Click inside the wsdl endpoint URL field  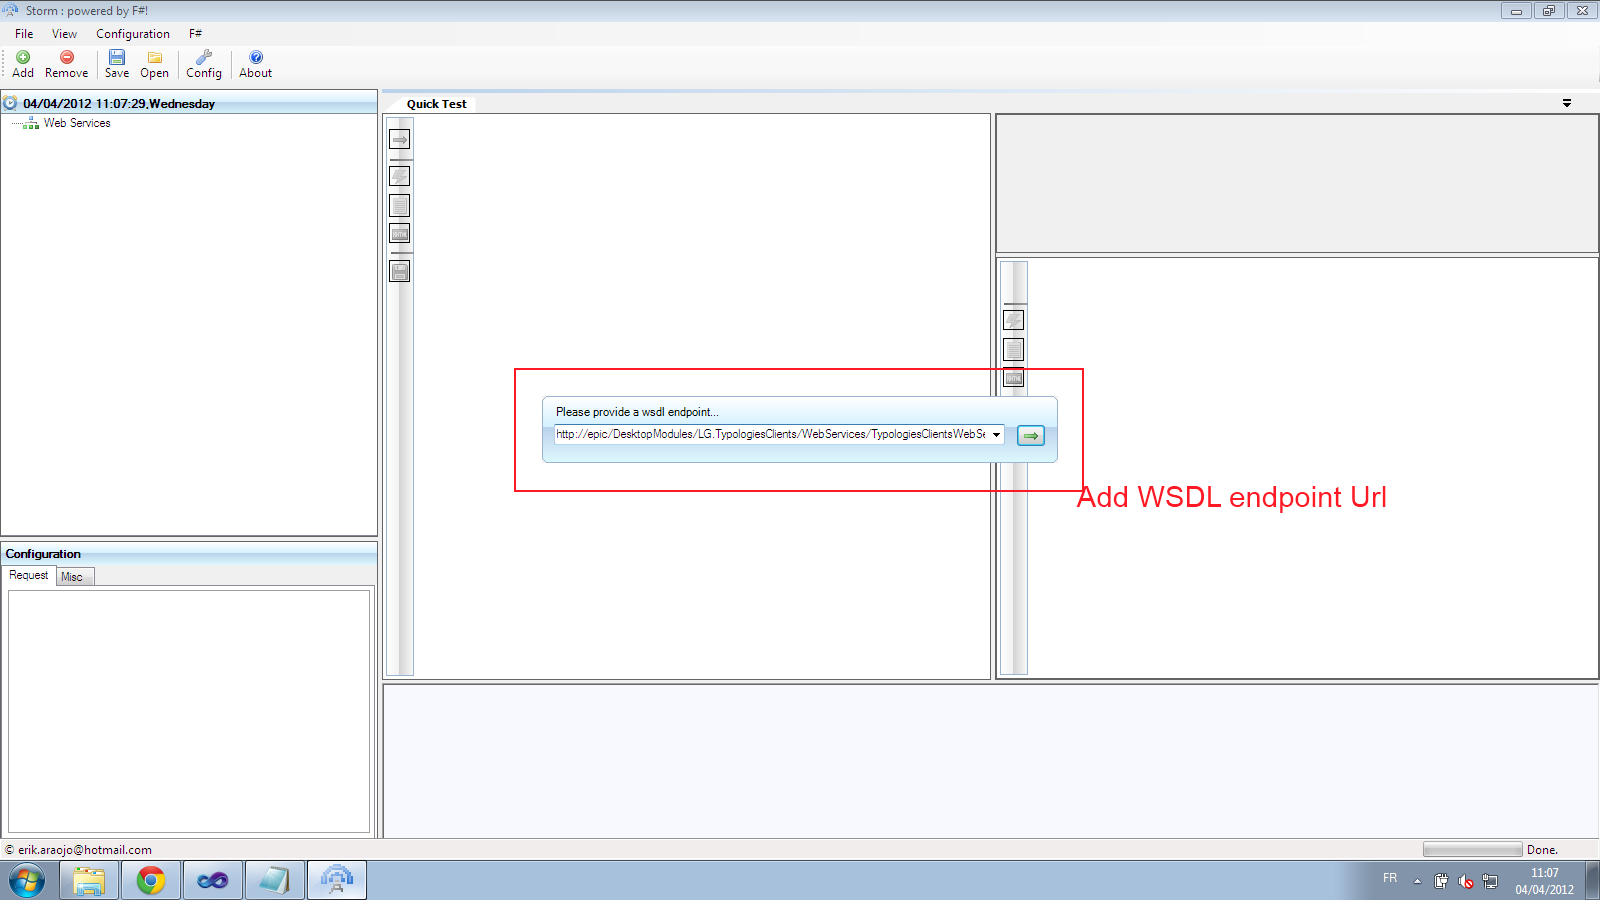pos(771,434)
